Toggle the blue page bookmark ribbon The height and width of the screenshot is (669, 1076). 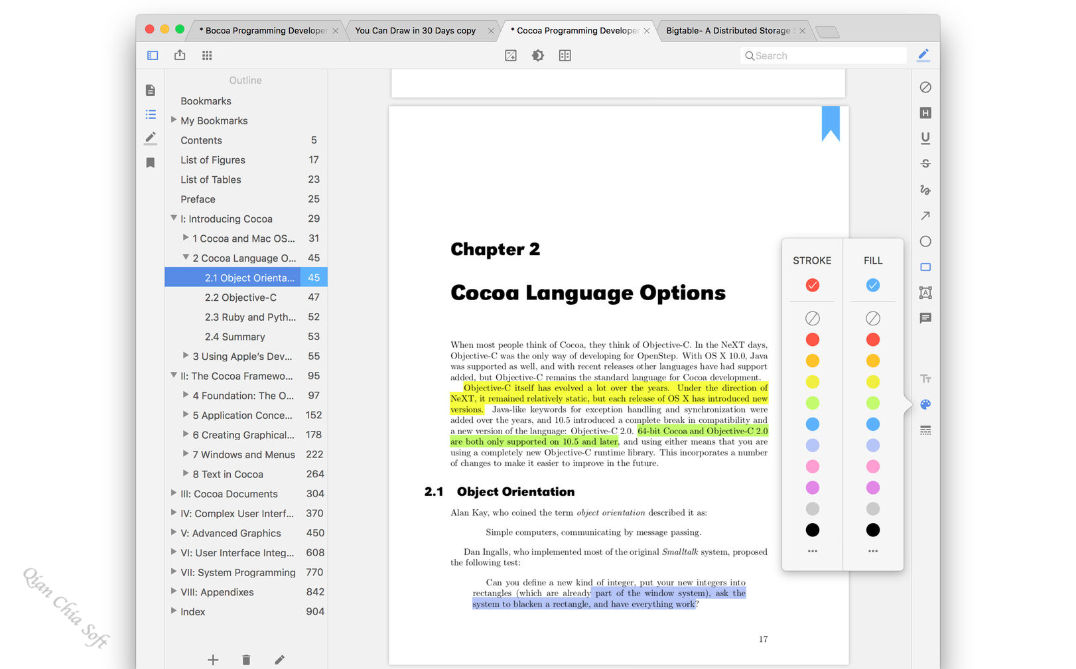coord(831,124)
